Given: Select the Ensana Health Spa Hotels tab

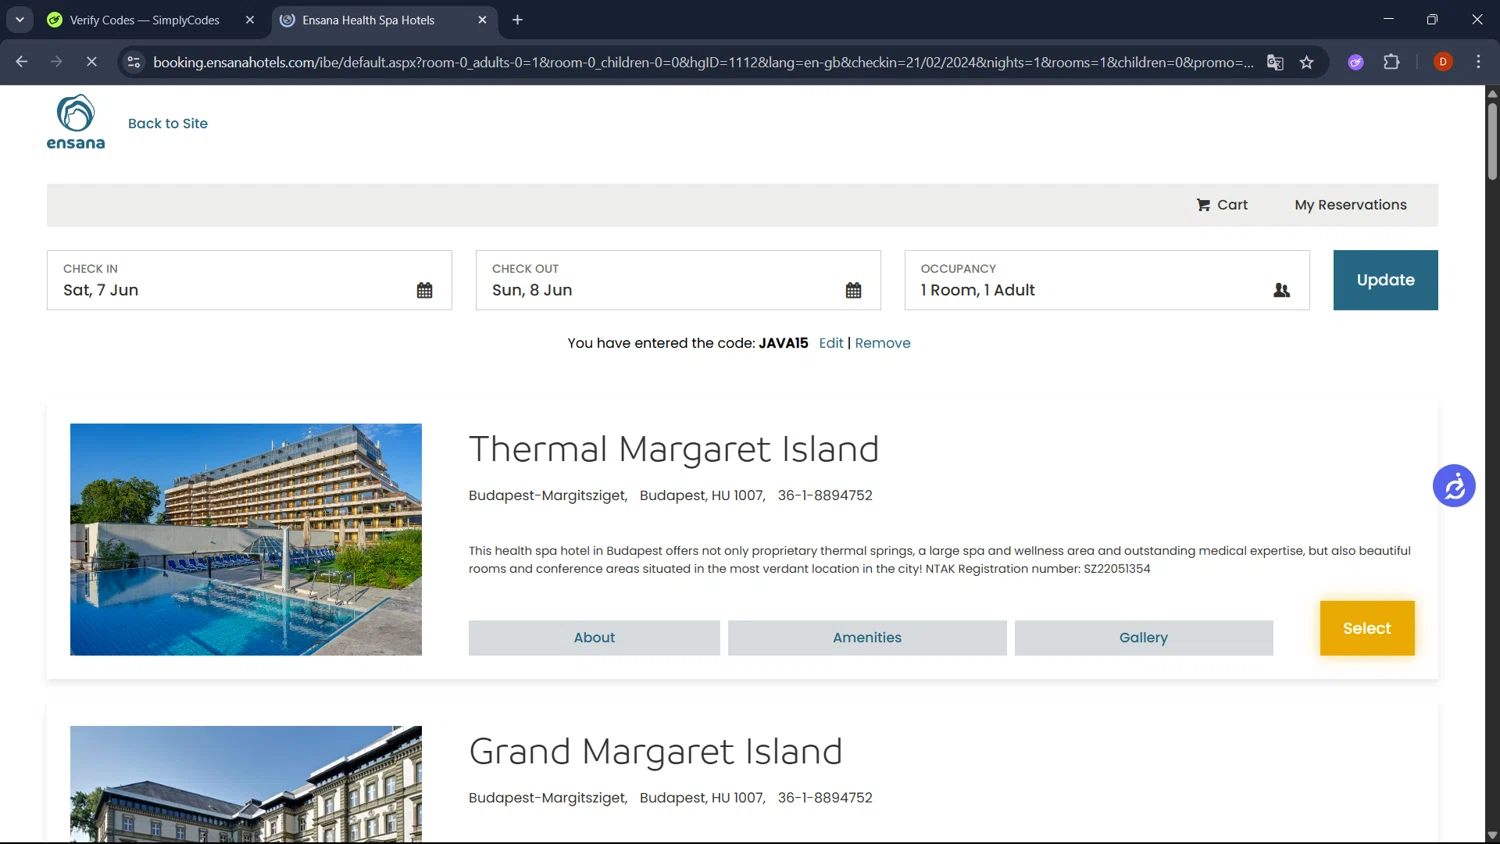Looking at the screenshot, I should coord(385,20).
